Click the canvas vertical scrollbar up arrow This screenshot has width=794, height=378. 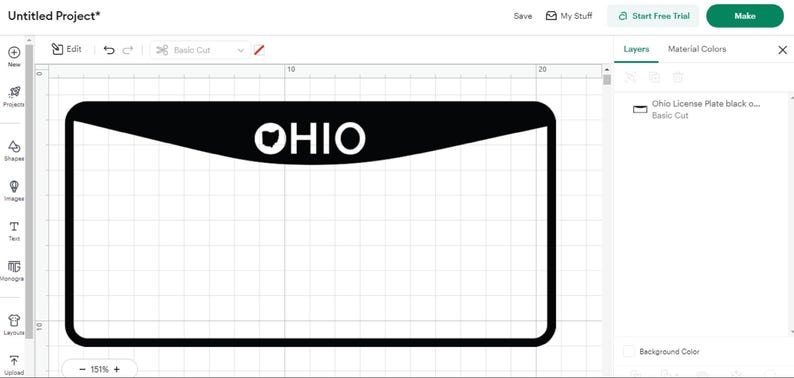[x=607, y=69]
